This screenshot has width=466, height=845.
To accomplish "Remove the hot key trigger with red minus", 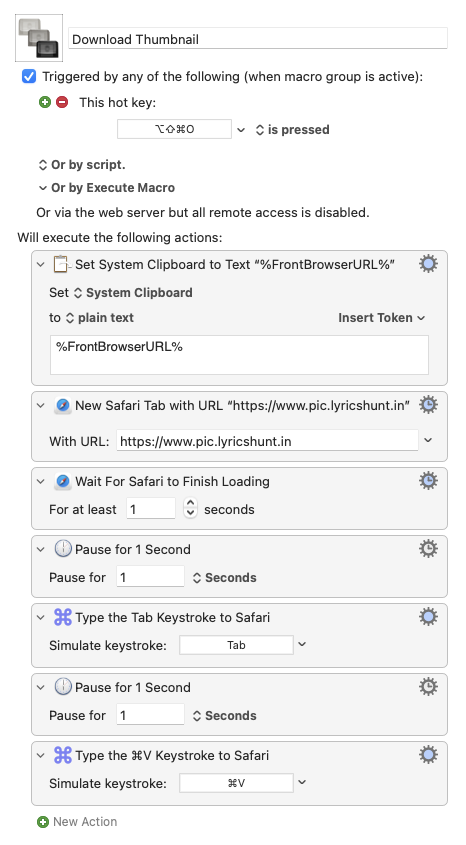I will click(x=62, y=102).
